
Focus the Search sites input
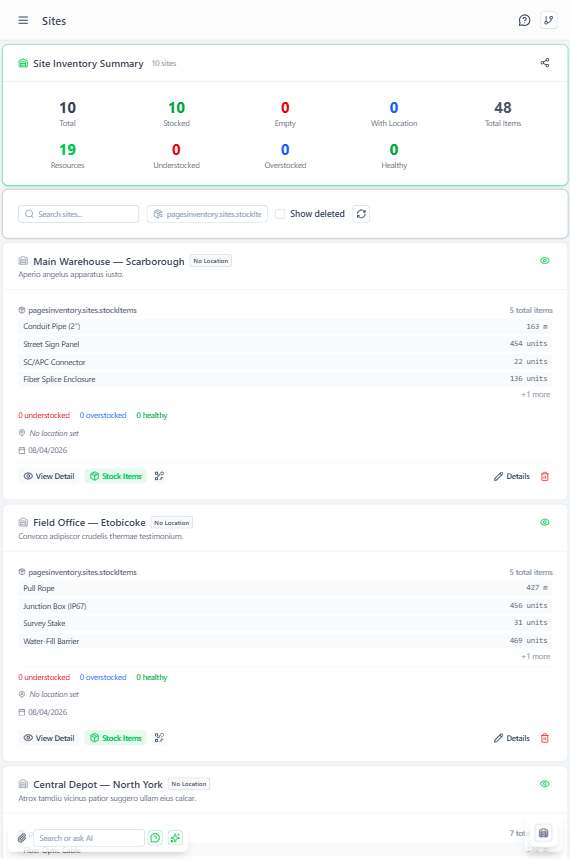[x=78, y=214]
